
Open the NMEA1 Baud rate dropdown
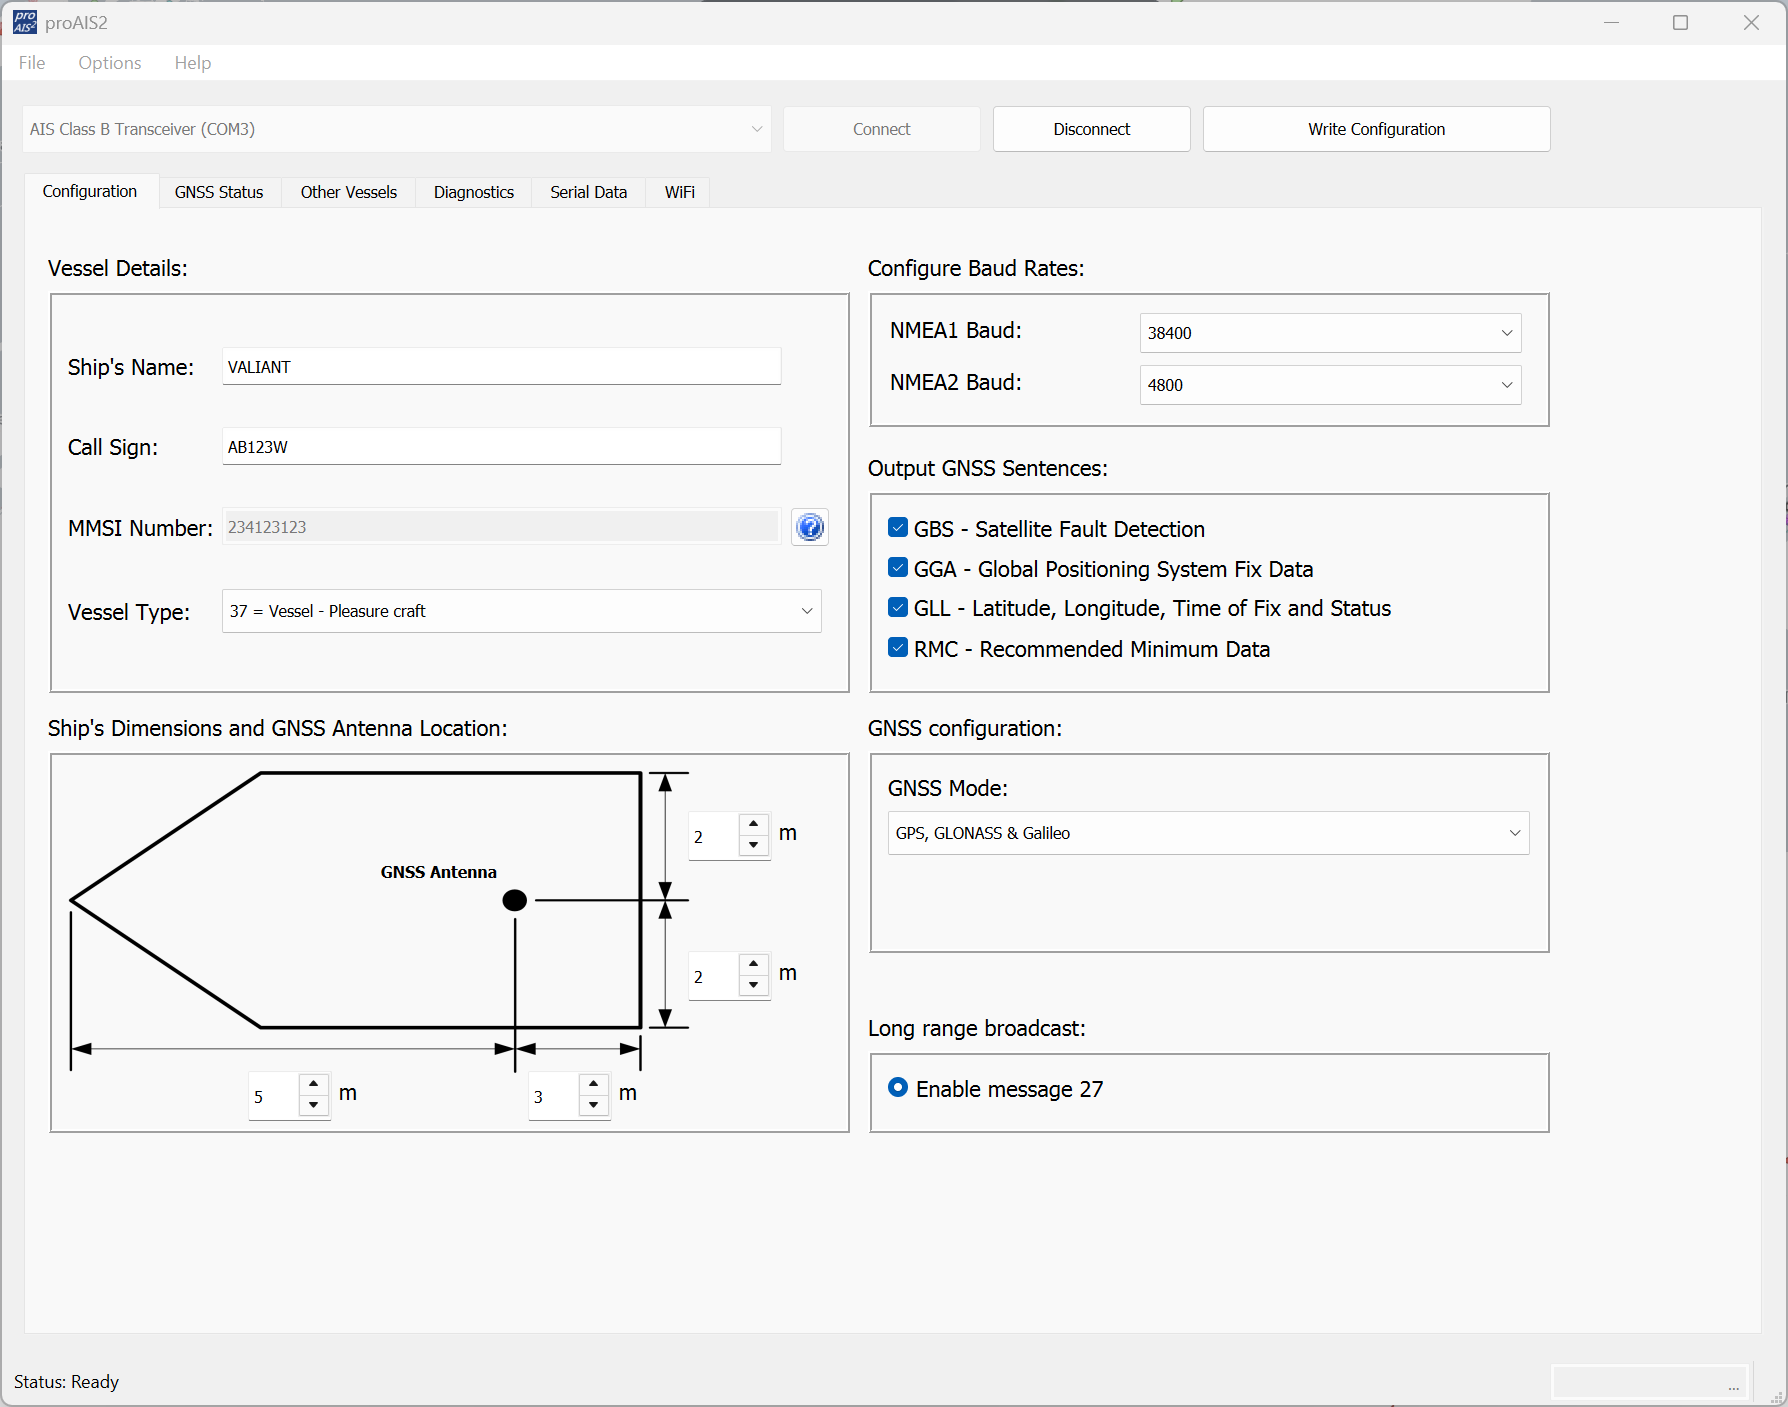(x=1329, y=333)
